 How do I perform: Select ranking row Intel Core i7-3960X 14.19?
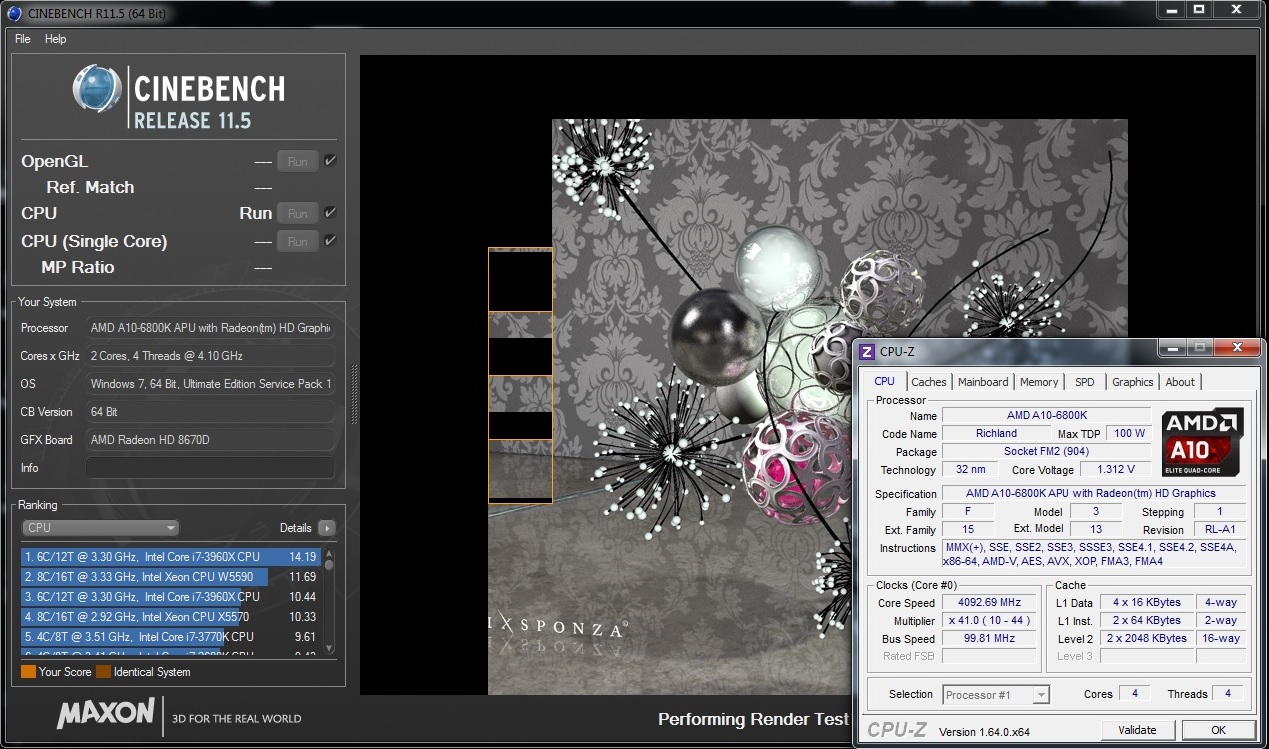point(171,557)
